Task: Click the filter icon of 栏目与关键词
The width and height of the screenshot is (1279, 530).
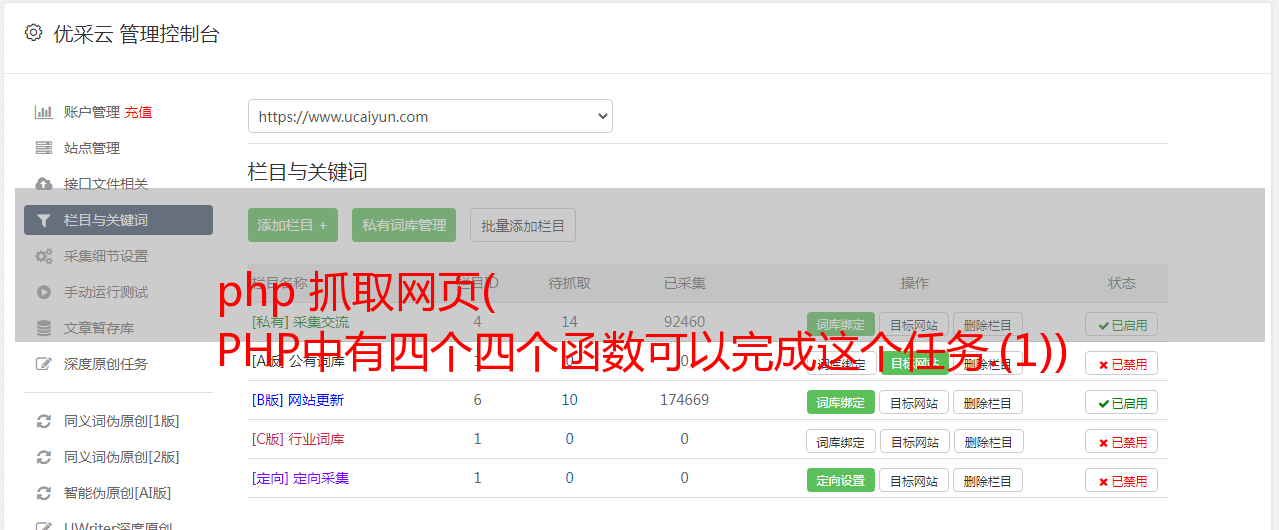Action: pyautogui.click(x=44, y=220)
